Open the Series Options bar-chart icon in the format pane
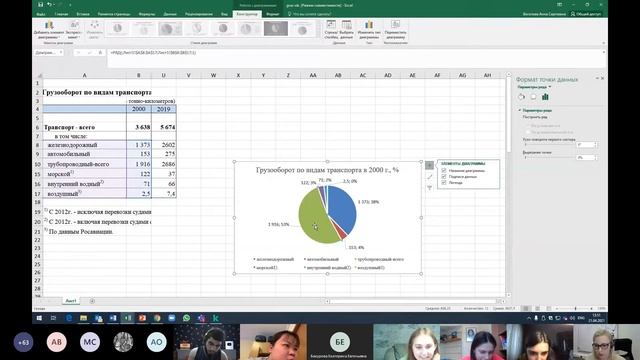640x360 pixels. pos(545,97)
